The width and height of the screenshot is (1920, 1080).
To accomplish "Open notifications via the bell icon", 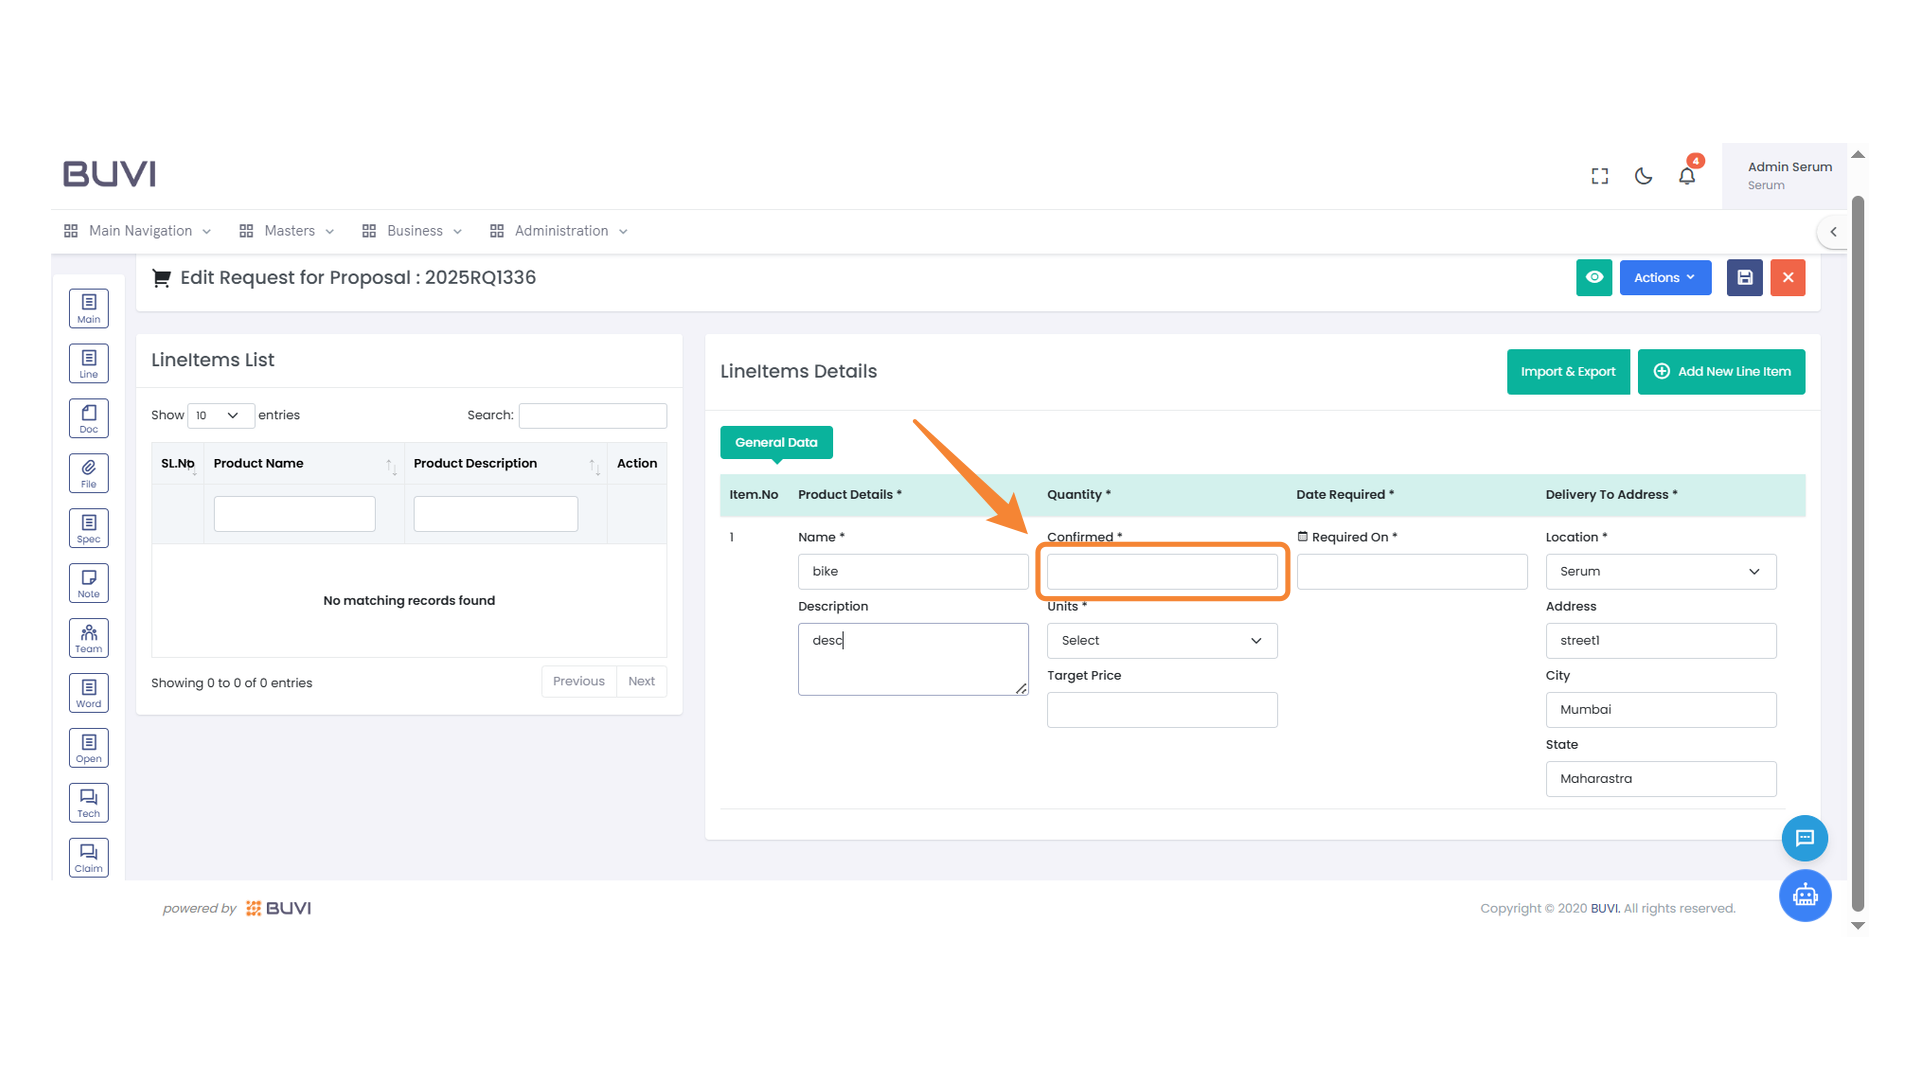I will [1687, 175].
